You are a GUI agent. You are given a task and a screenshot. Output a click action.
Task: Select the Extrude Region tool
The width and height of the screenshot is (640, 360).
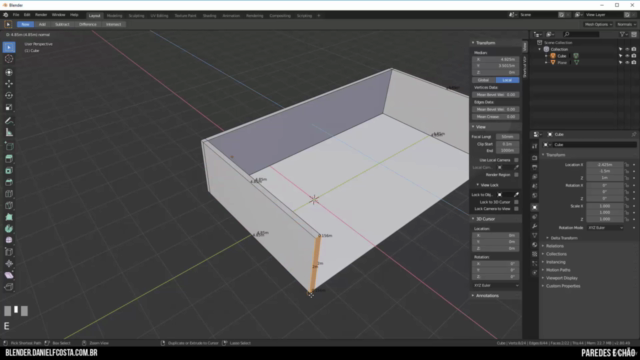click(x=9, y=159)
